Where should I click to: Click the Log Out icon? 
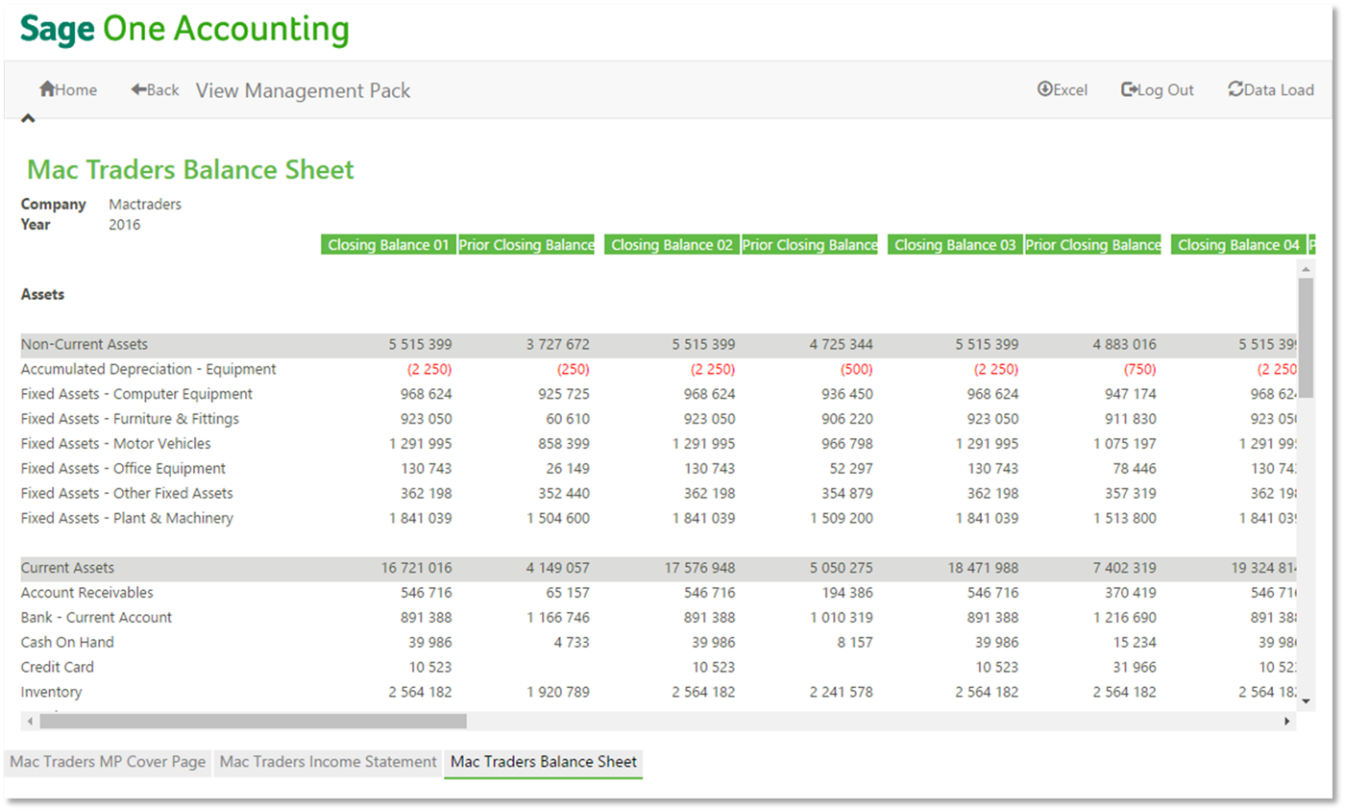point(1129,89)
